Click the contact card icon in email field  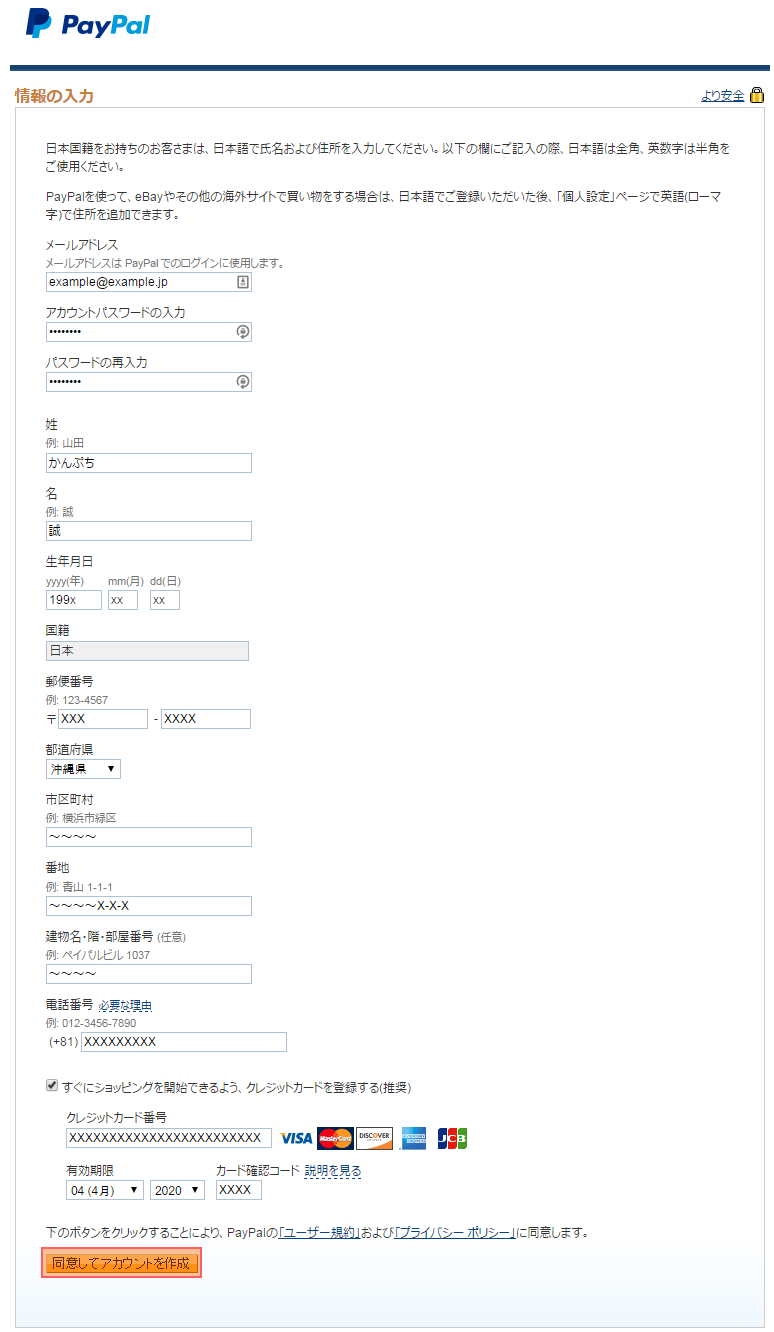(242, 283)
